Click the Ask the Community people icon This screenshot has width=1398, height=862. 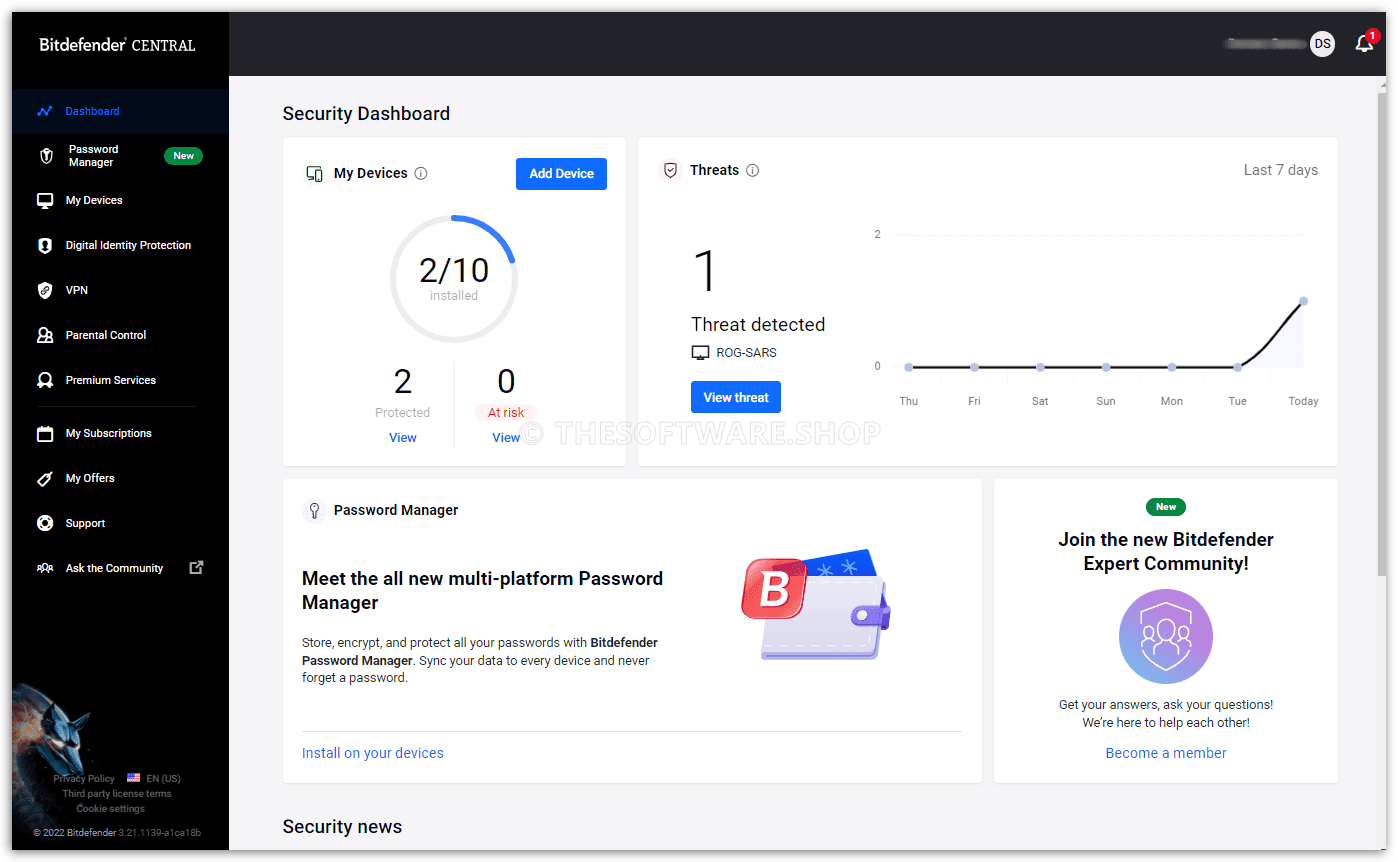point(45,568)
